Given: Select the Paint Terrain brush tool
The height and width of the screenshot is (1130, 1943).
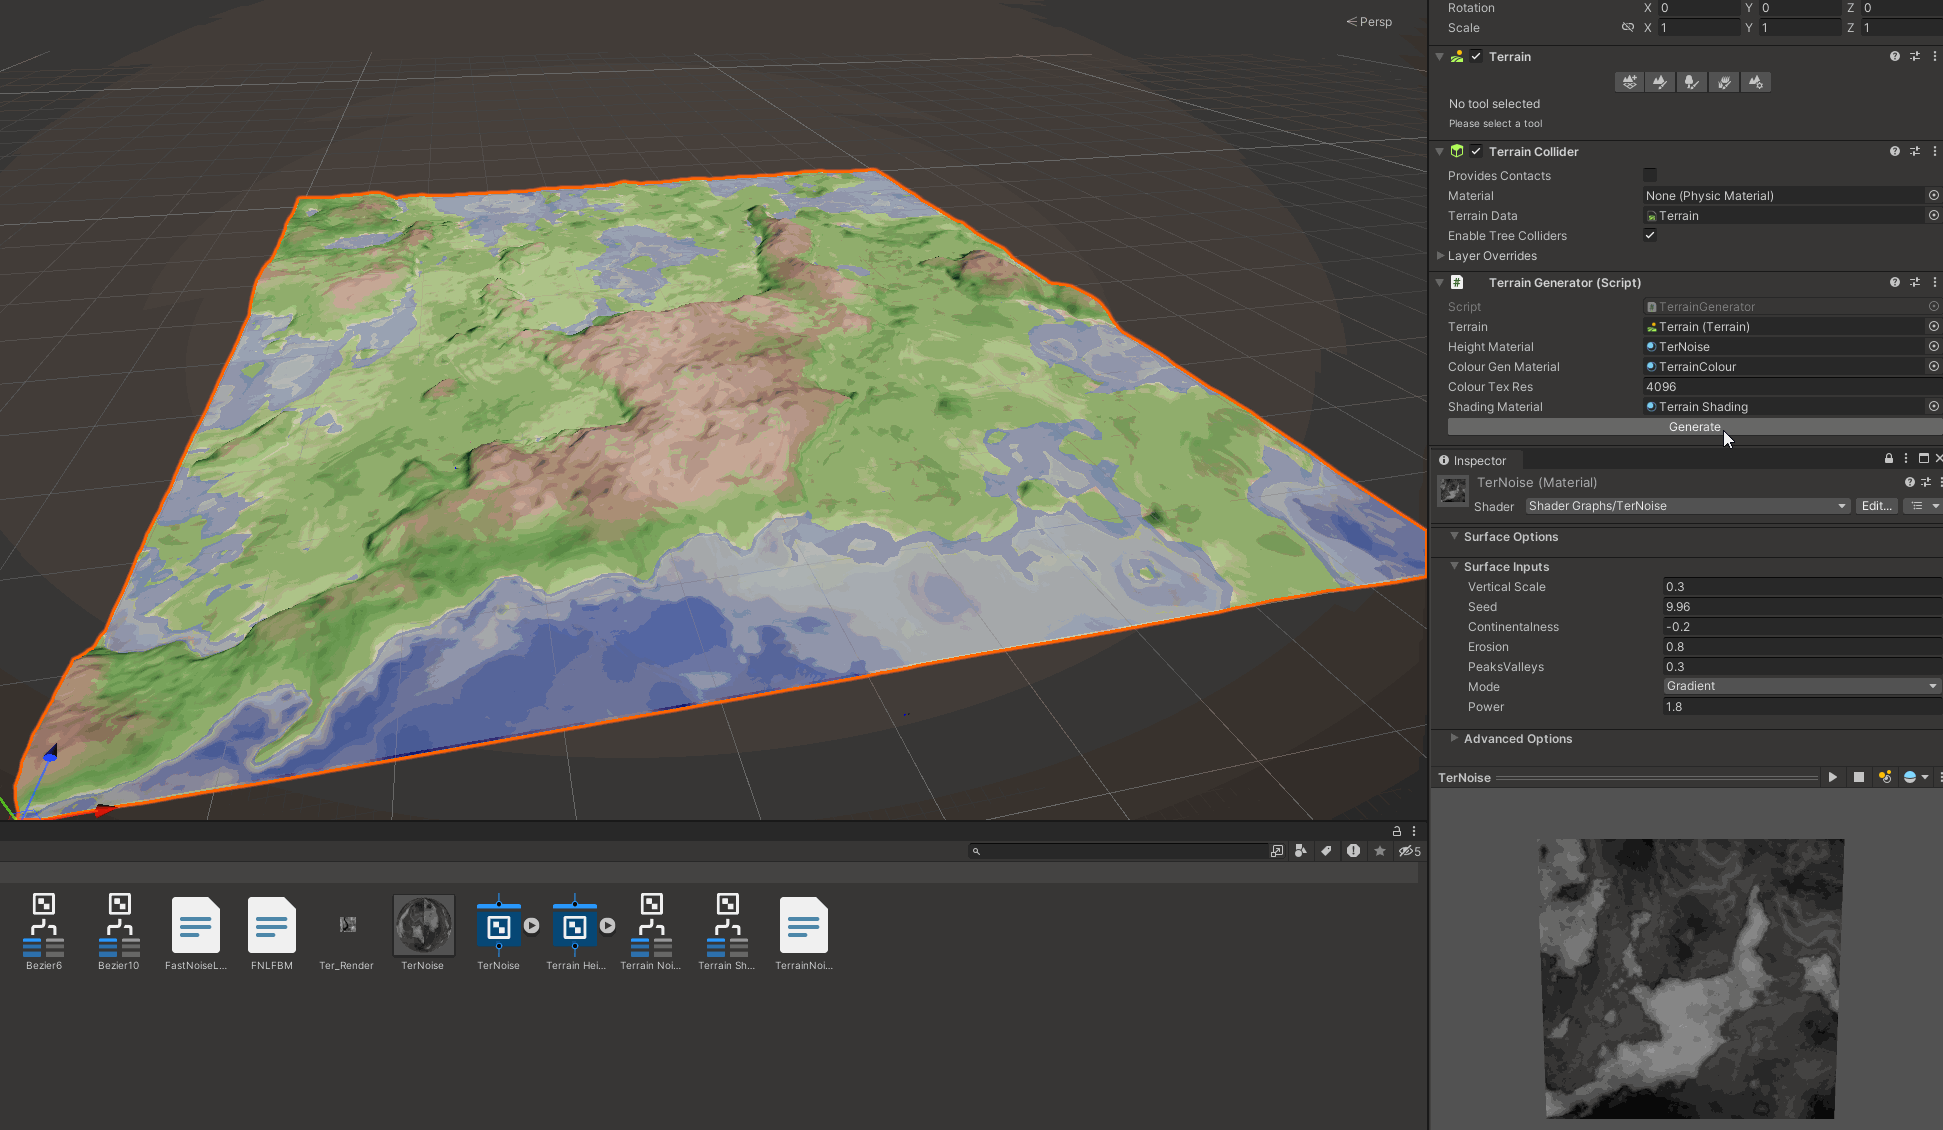Looking at the screenshot, I should coord(1660,82).
